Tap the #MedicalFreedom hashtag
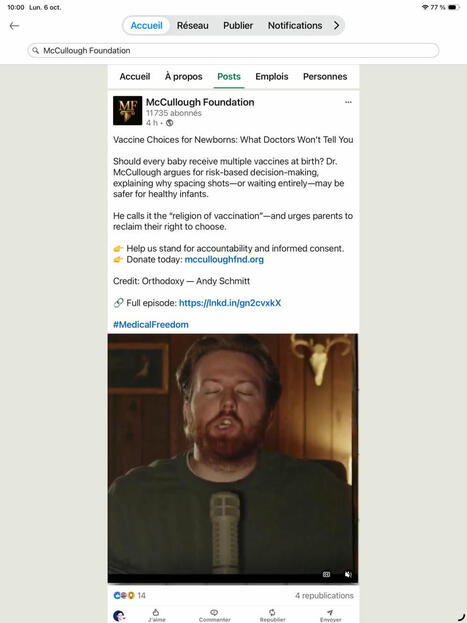This screenshot has width=467, height=623. point(151,325)
